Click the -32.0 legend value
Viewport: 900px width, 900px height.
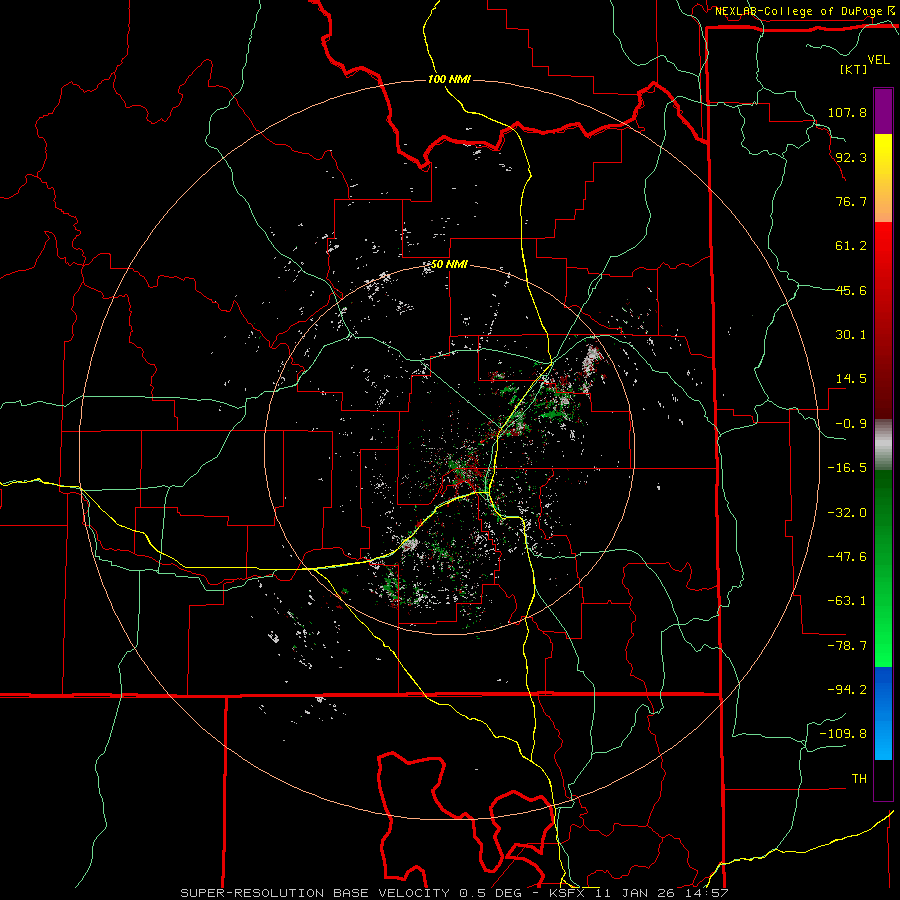tap(847, 513)
